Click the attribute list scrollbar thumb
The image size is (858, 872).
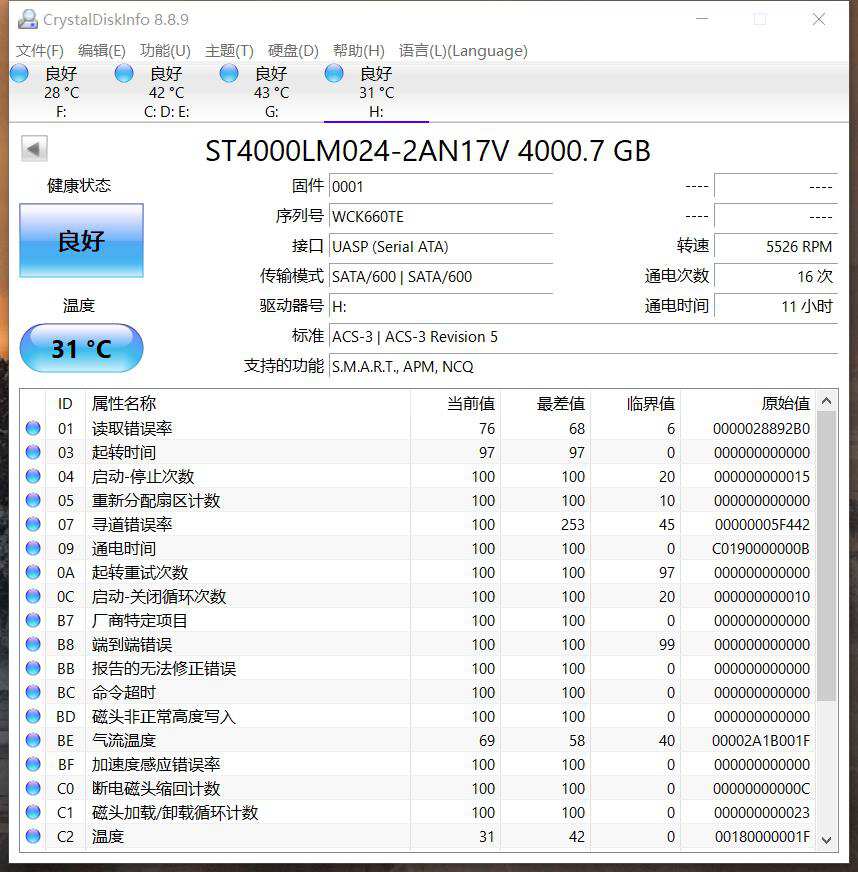click(826, 556)
